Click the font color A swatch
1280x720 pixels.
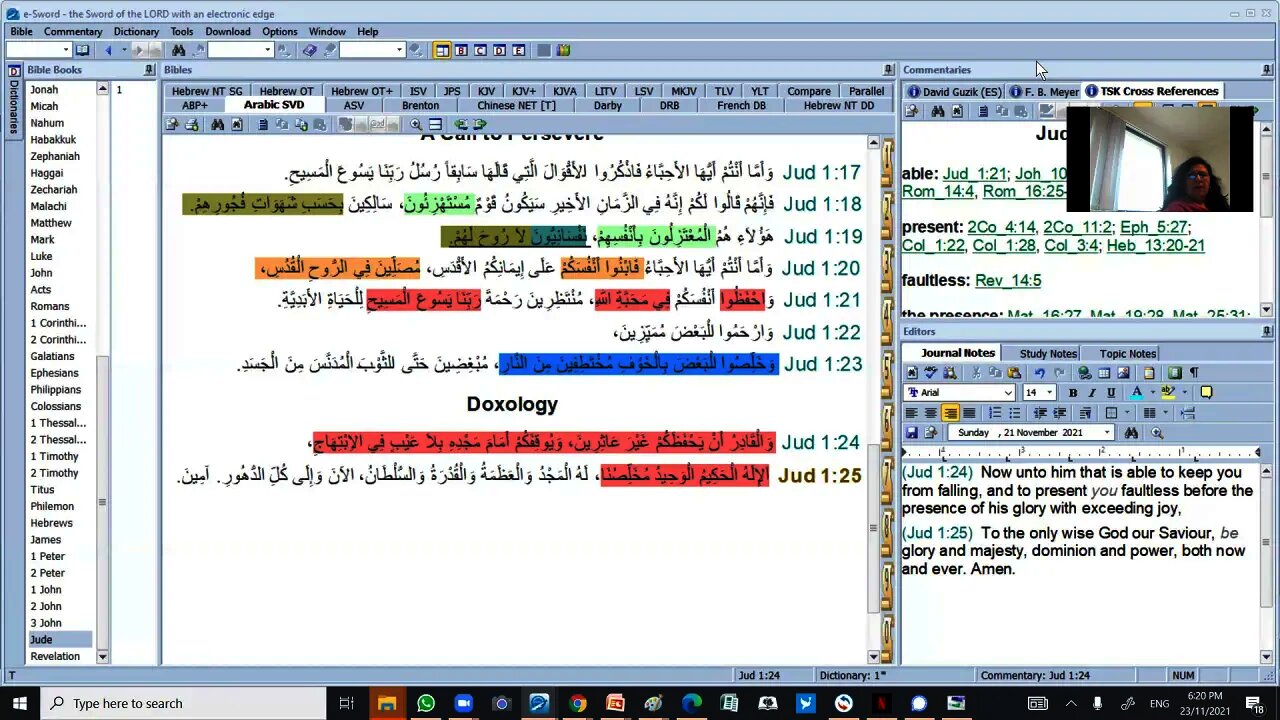coord(1136,393)
